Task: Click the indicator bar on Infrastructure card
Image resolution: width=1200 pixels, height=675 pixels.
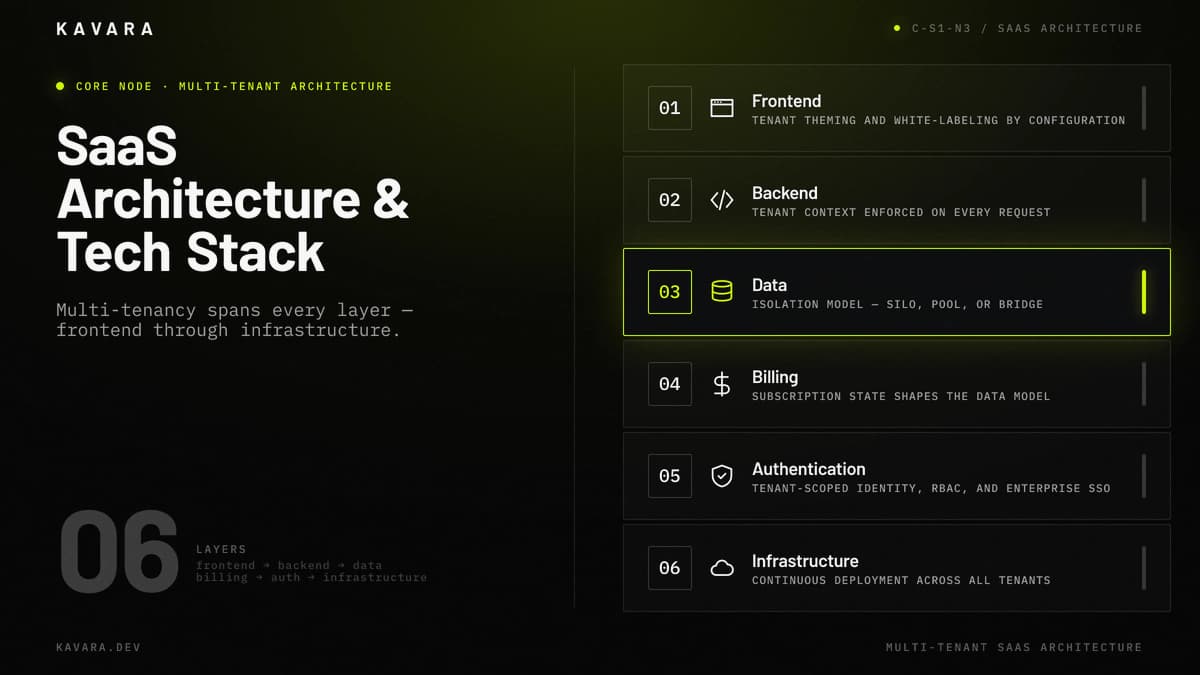Action: (x=1144, y=568)
